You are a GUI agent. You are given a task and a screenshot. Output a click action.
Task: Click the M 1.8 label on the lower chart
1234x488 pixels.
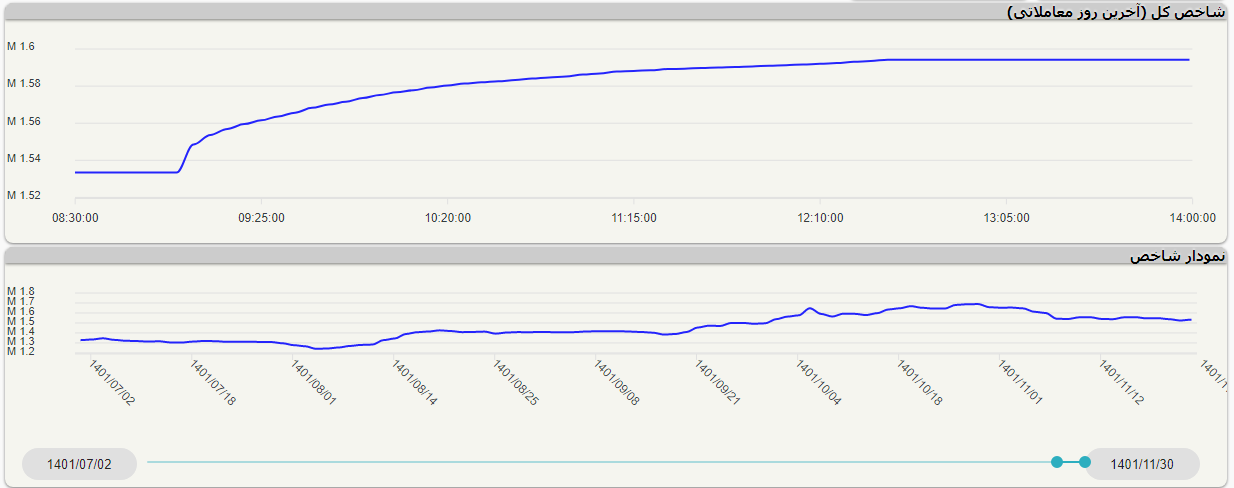coord(21,292)
